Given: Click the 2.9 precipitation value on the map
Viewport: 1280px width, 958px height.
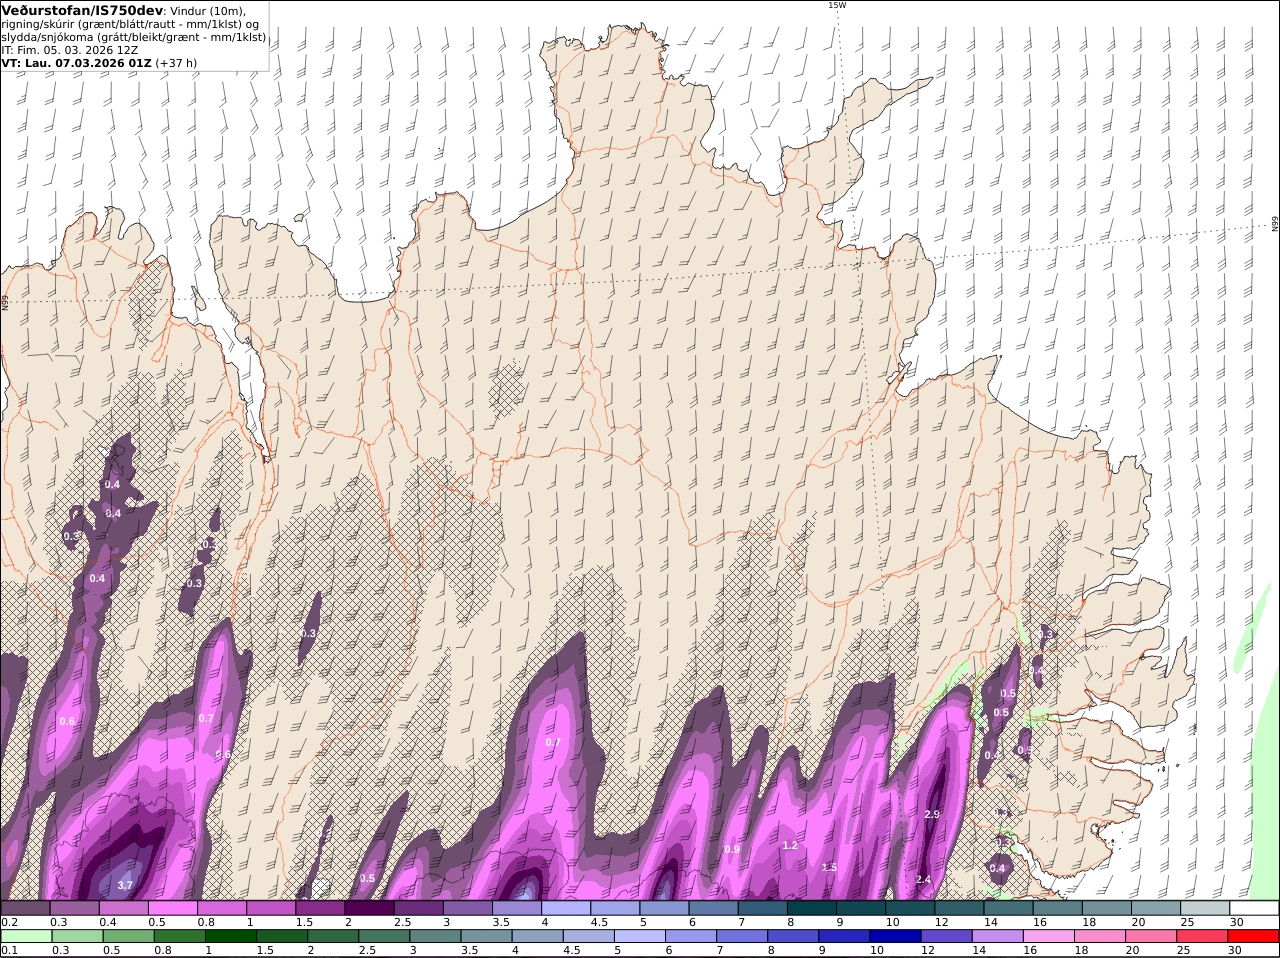Looking at the screenshot, I should tap(932, 815).
